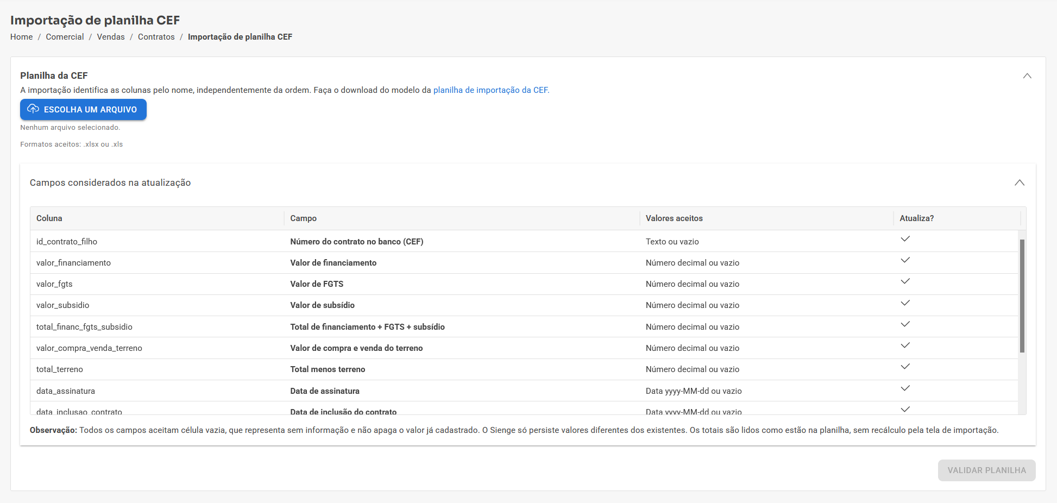Click checkmark icon in valor_subsidio row
Image resolution: width=1057 pixels, height=503 pixels.
pos(905,302)
